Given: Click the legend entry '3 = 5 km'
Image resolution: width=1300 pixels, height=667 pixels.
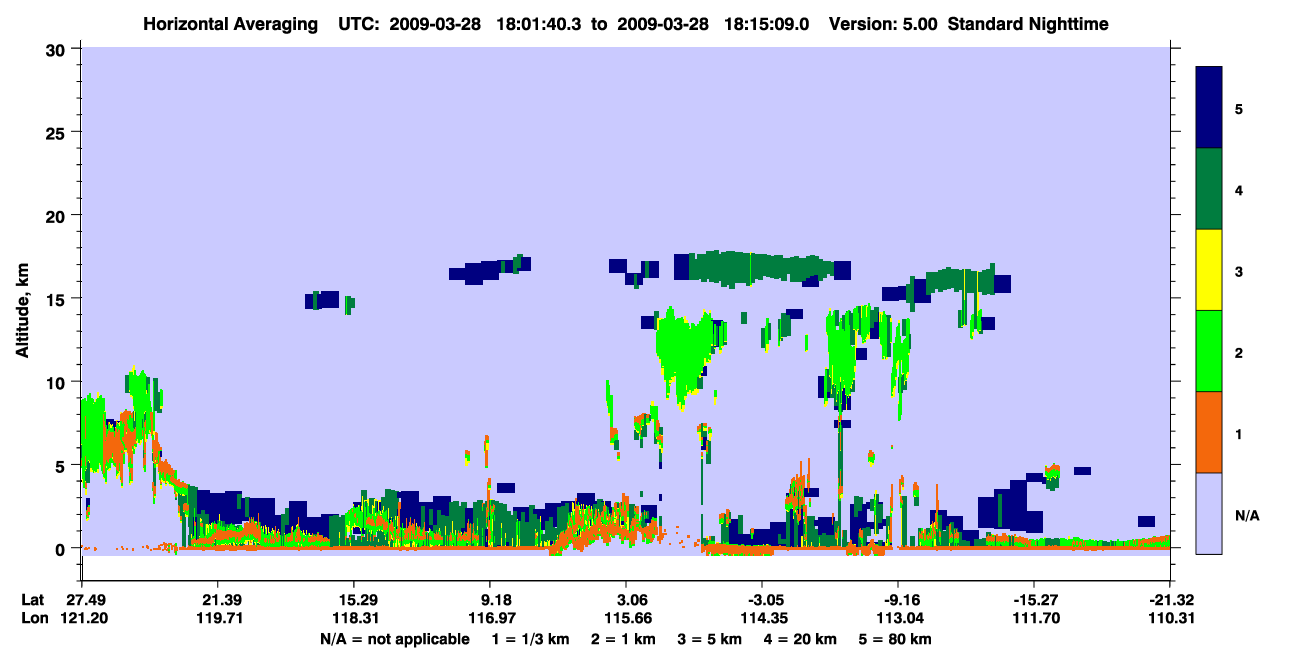Looking at the screenshot, I should pos(709,639).
